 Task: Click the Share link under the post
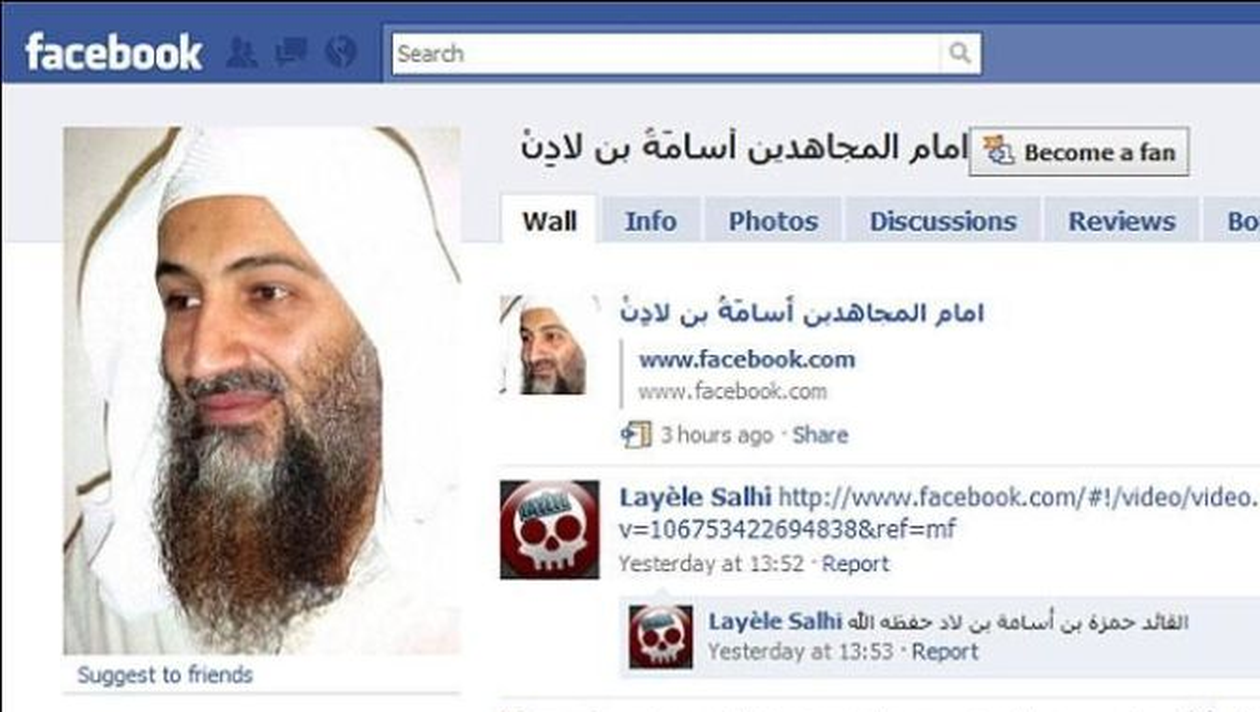coord(820,435)
